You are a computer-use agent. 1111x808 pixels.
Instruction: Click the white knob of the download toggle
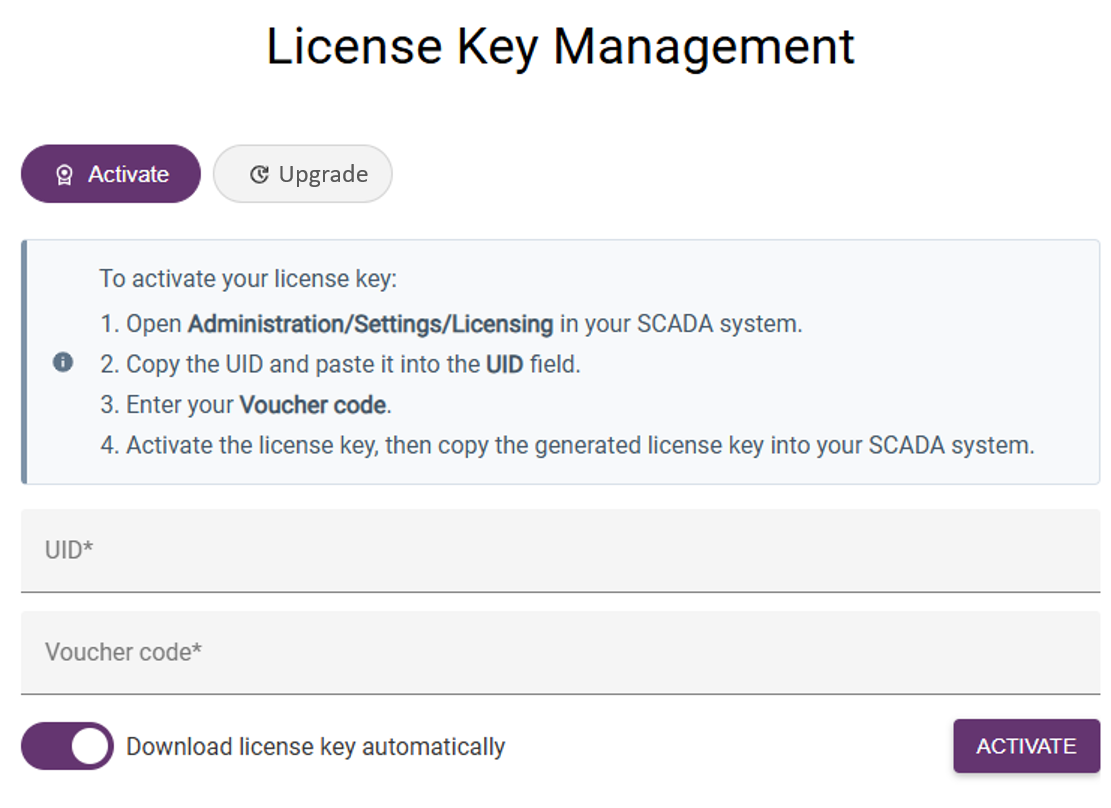click(x=89, y=746)
